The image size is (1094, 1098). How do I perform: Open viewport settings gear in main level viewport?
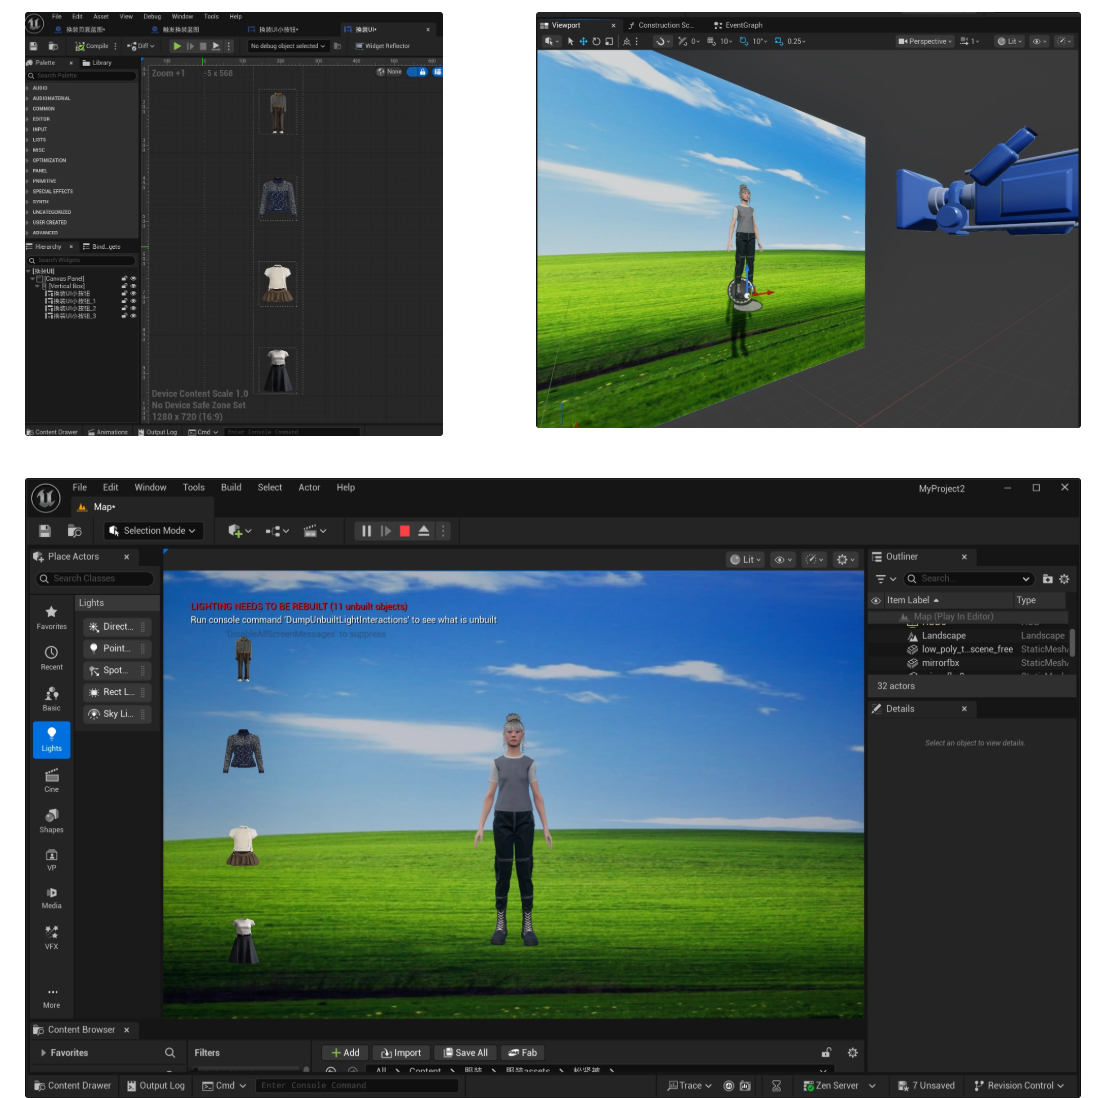pos(845,560)
